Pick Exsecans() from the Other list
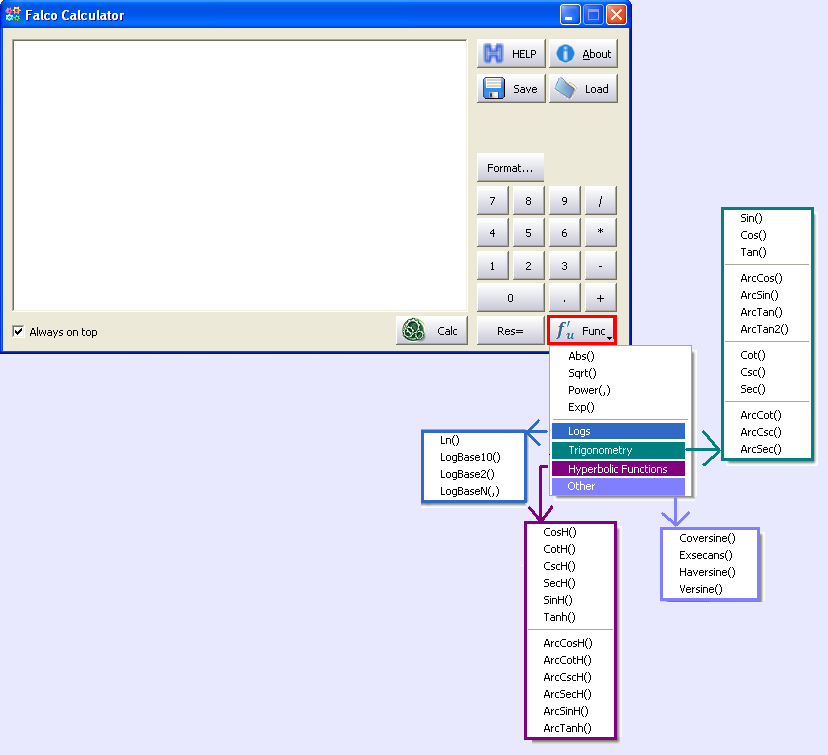Screen dimensions: 828x755 pos(705,555)
